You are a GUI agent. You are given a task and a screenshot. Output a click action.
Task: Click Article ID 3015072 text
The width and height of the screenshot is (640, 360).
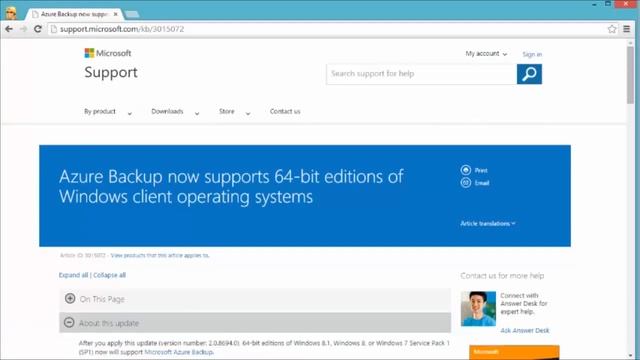[82, 256]
